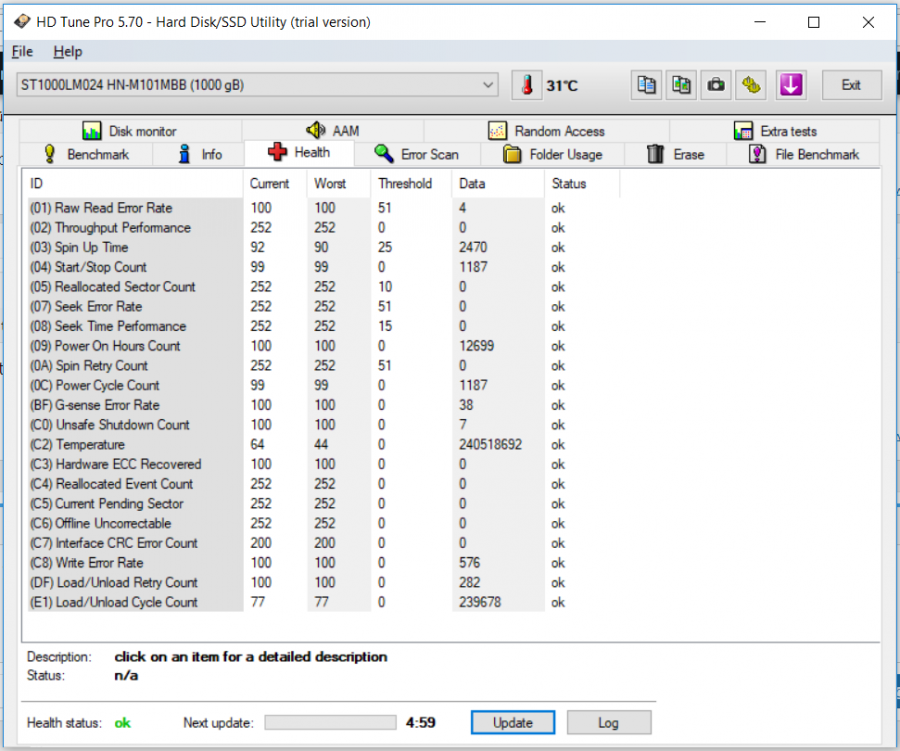Select the Throughput Performance row

point(323,227)
